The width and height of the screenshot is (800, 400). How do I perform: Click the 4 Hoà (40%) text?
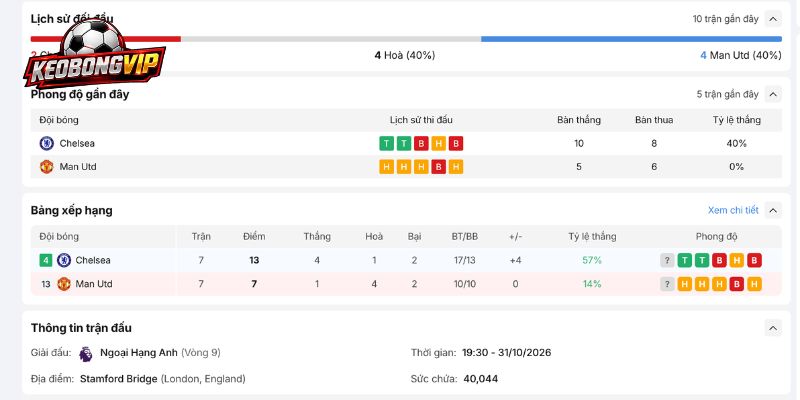pos(405,55)
